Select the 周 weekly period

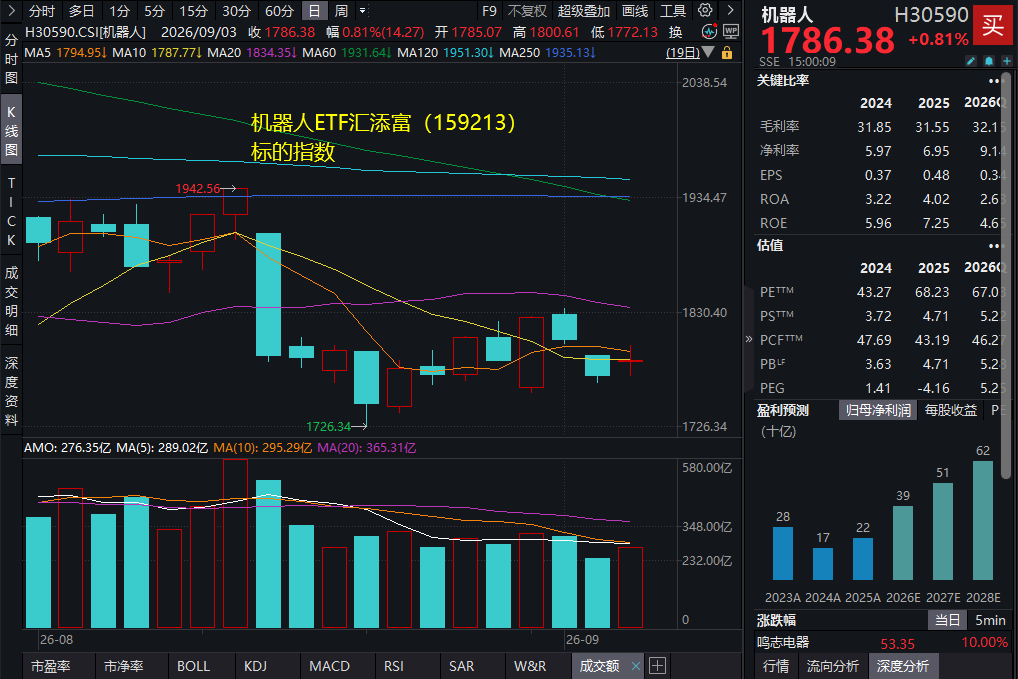pyautogui.click(x=341, y=11)
